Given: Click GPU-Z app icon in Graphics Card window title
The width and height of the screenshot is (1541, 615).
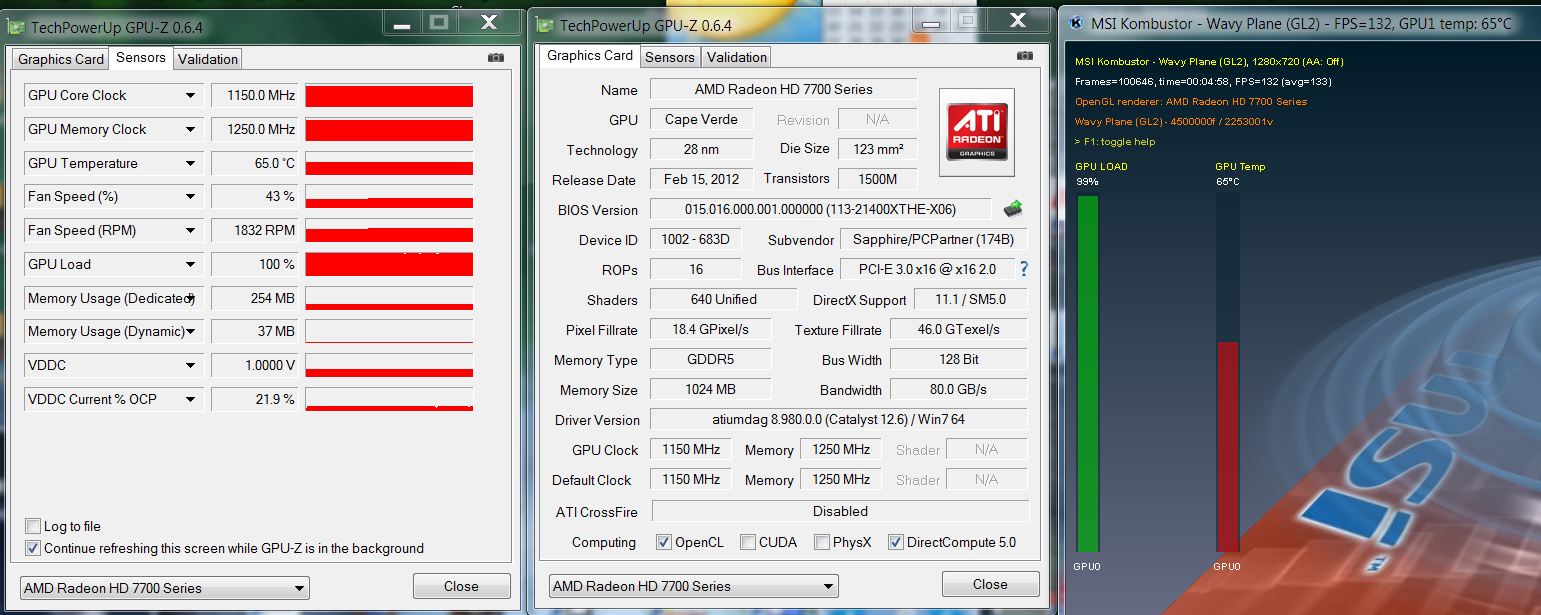Looking at the screenshot, I should pos(546,25).
